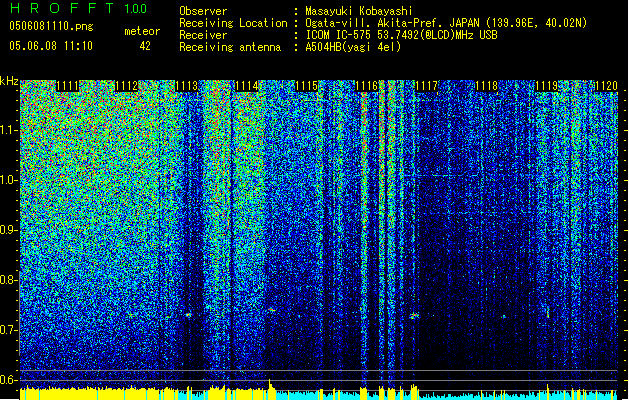The width and height of the screenshot is (629, 400).
Task: Click the 1117 time marker
Action: pos(426,86)
